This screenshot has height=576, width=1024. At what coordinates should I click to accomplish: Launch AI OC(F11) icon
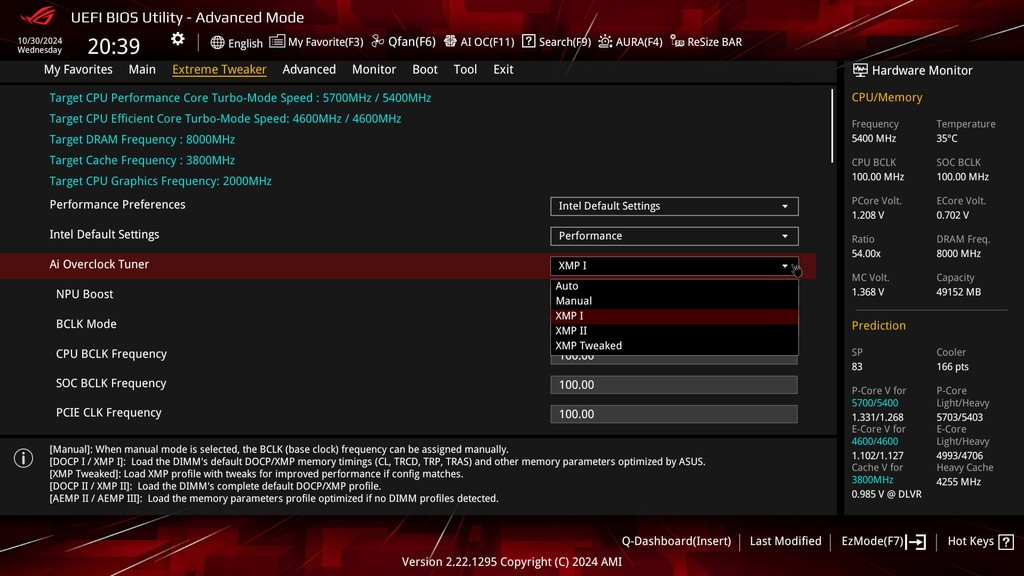coord(450,41)
